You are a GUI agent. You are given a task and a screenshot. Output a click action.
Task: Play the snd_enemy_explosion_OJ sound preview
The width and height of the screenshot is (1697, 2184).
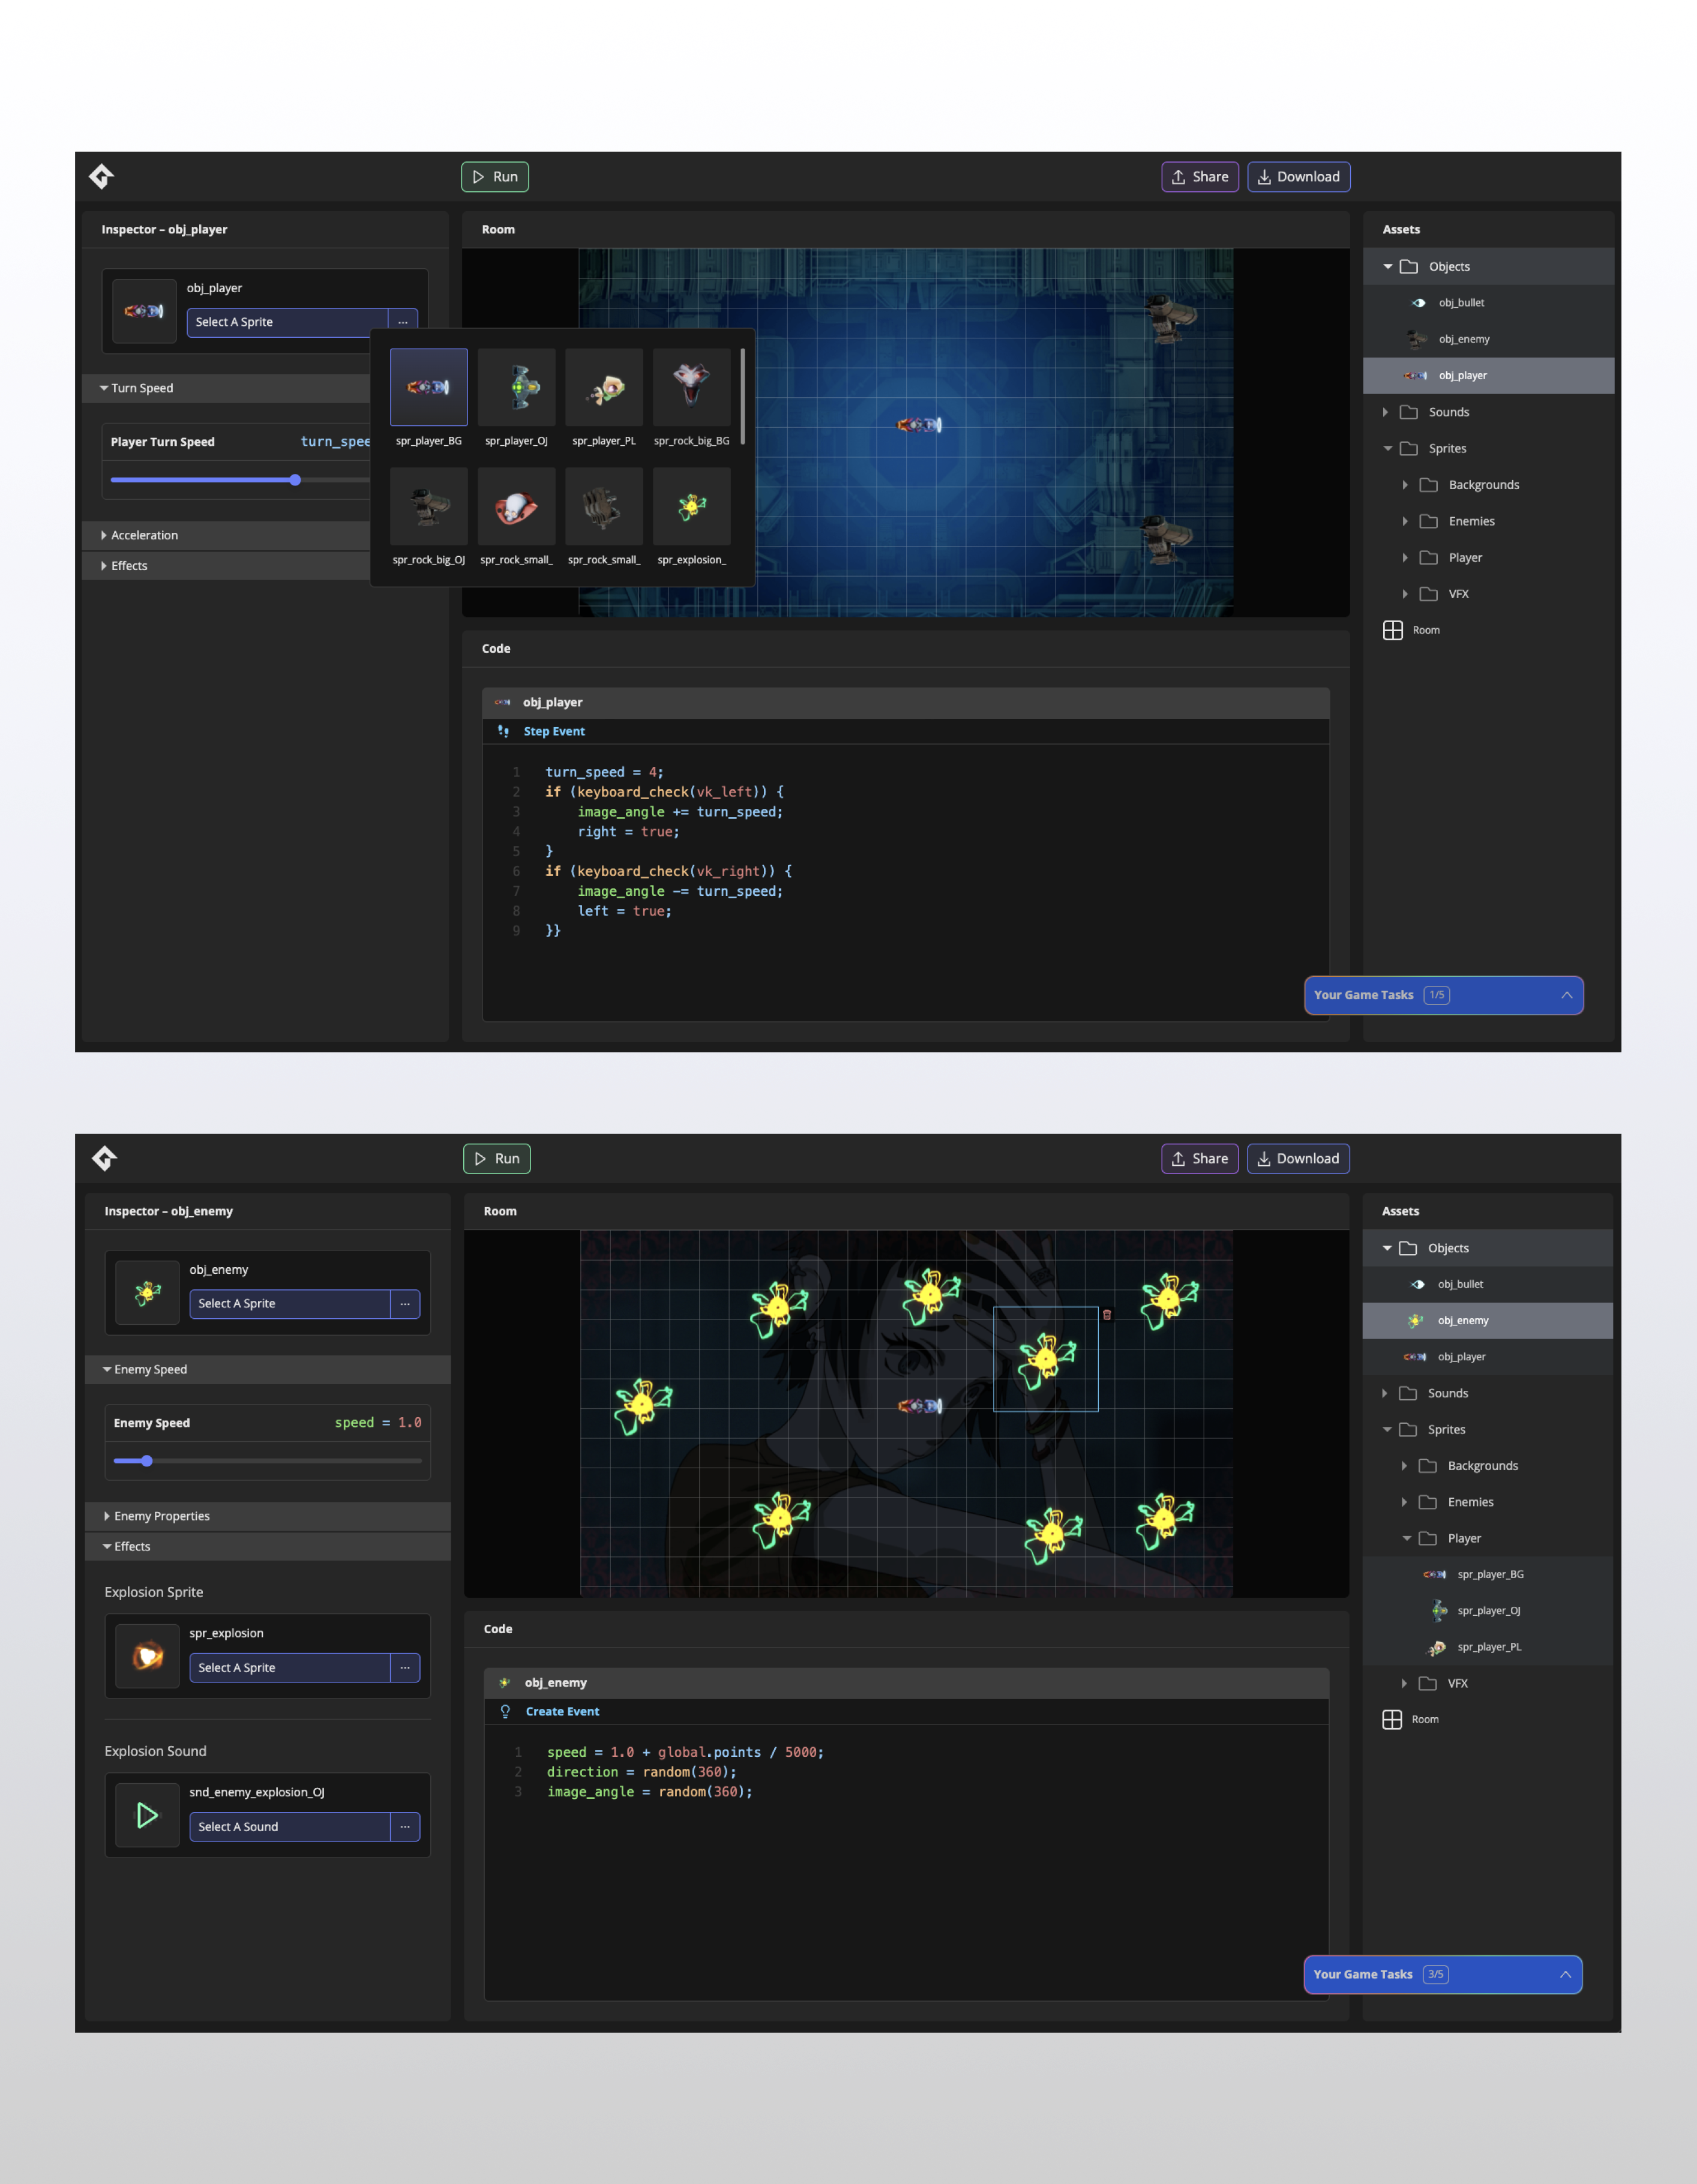point(147,1815)
